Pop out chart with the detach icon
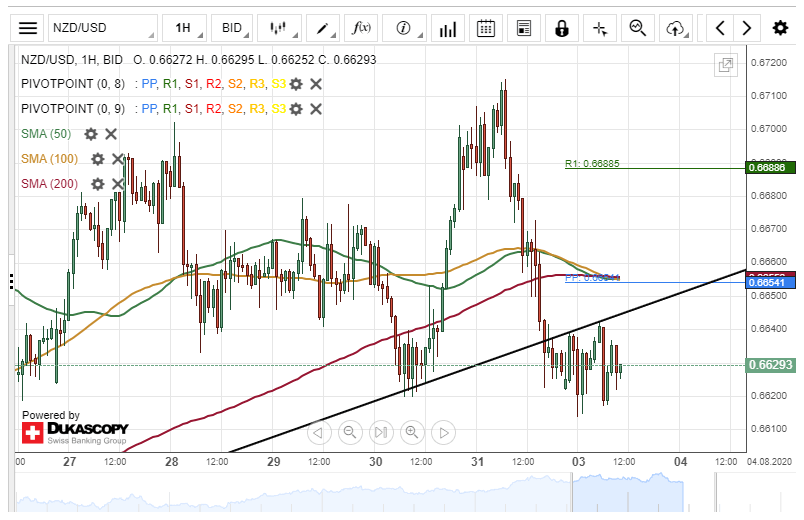The width and height of the screenshot is (804, 520). pos(725,65)
